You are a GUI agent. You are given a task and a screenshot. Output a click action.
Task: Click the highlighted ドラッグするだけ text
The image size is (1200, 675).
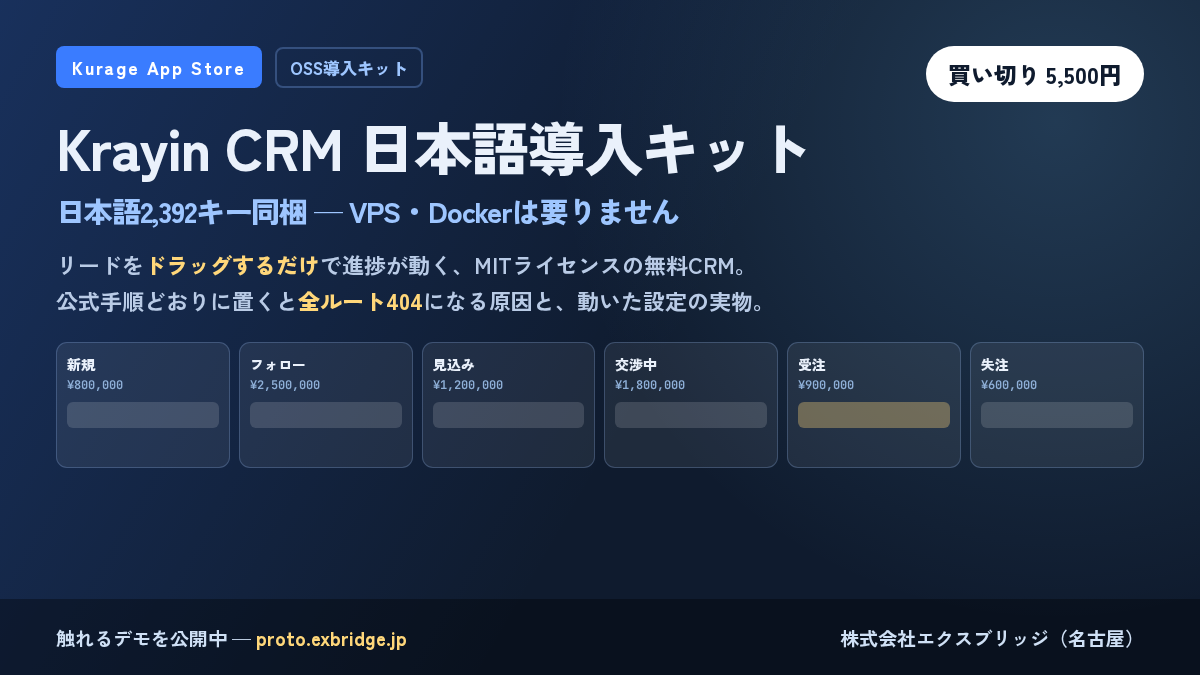coord(232,266)
